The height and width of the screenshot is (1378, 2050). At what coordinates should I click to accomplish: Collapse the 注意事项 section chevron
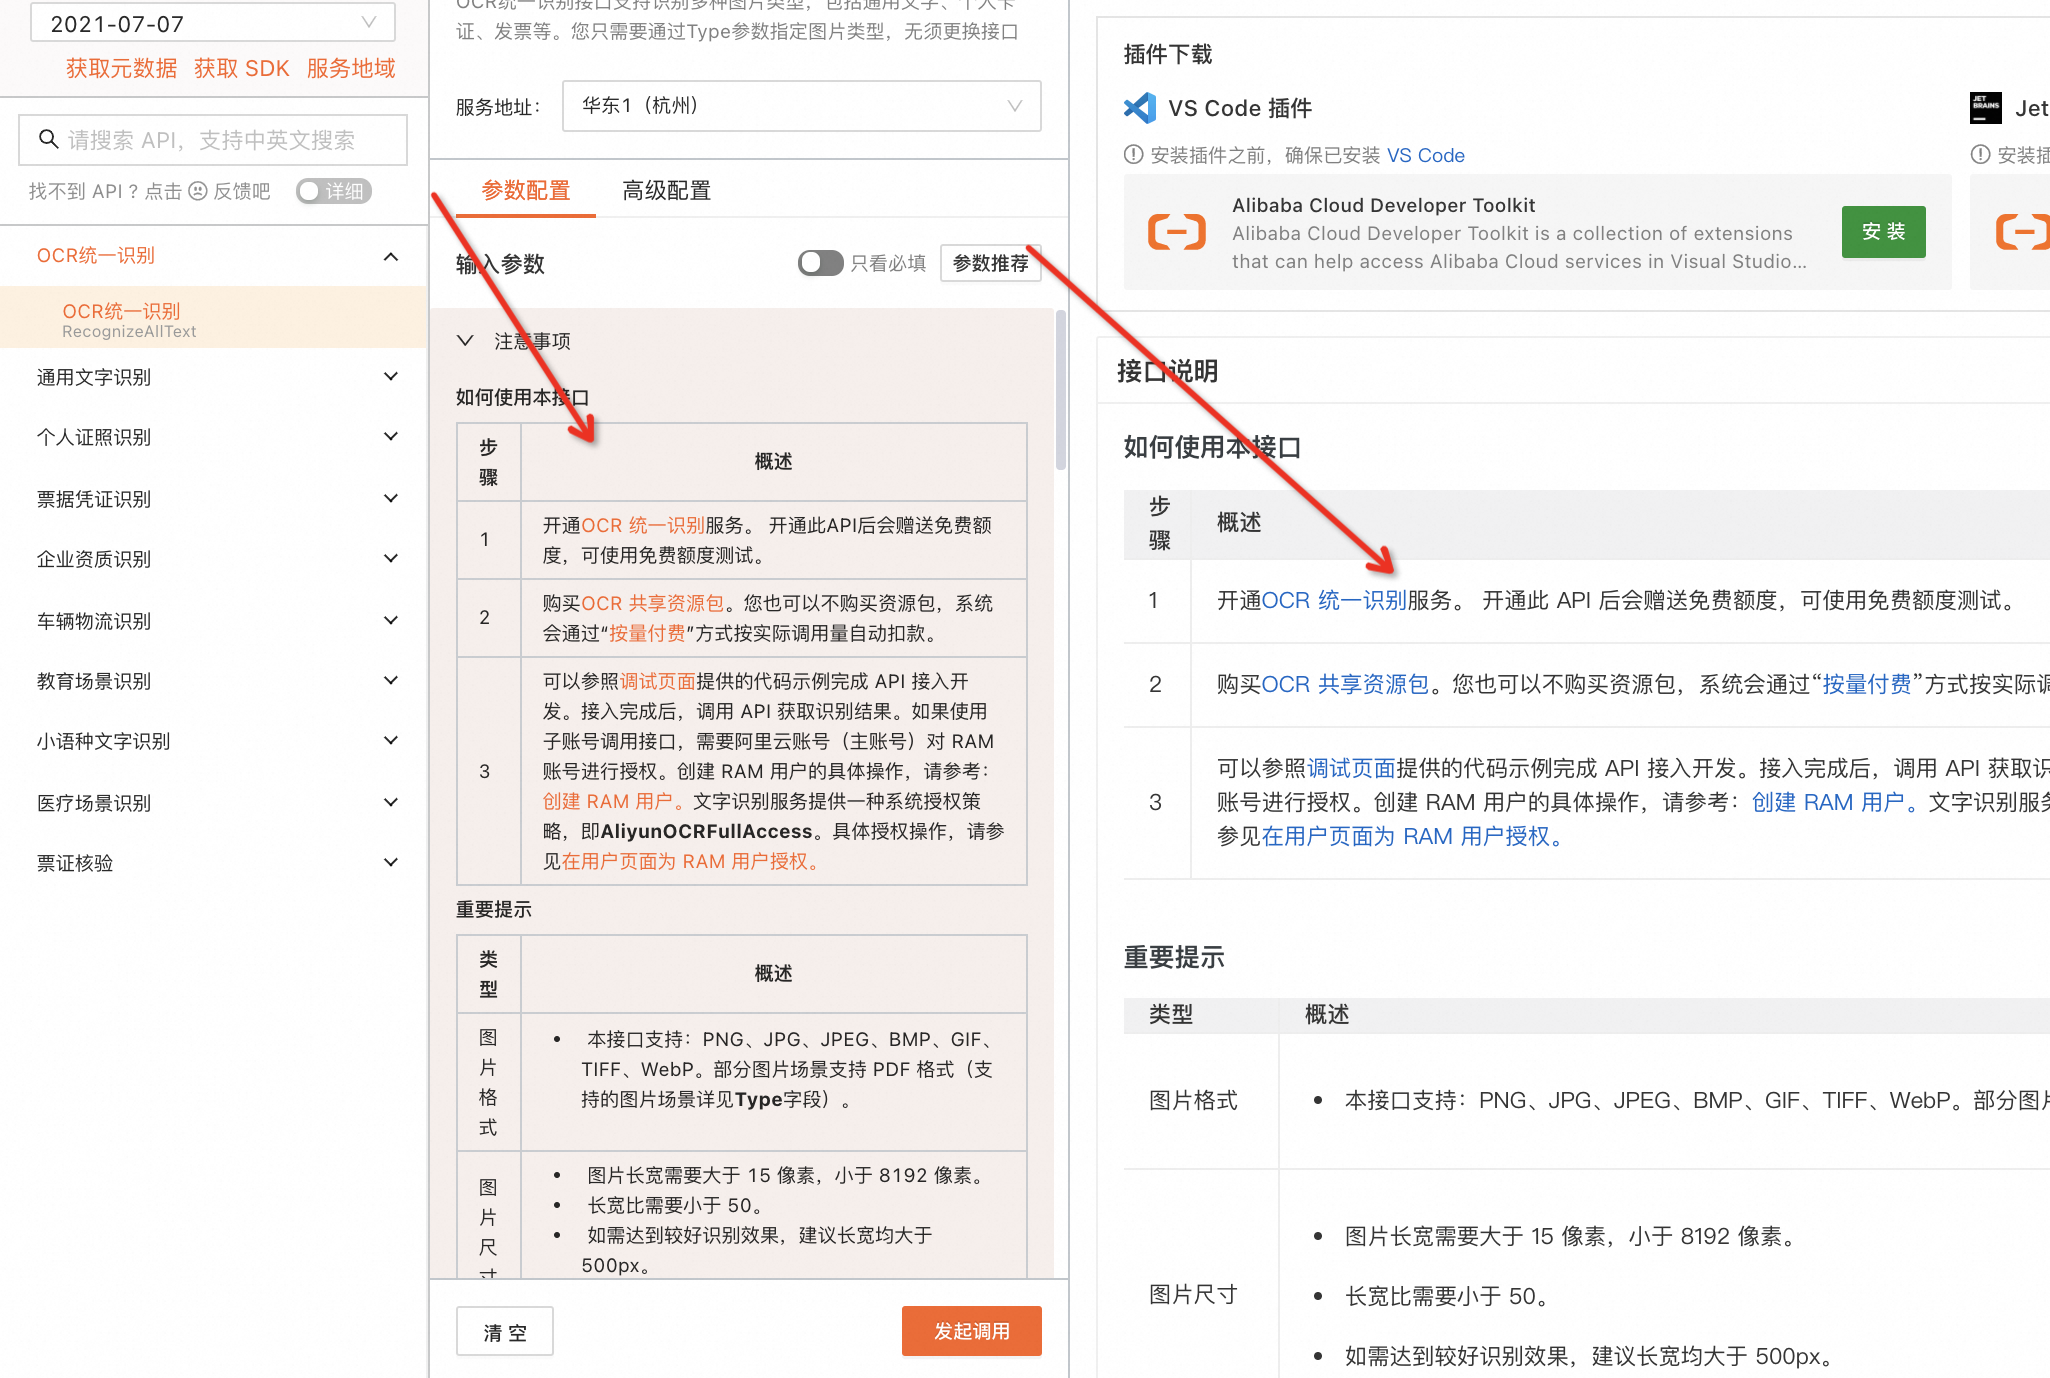pos(465,341)
